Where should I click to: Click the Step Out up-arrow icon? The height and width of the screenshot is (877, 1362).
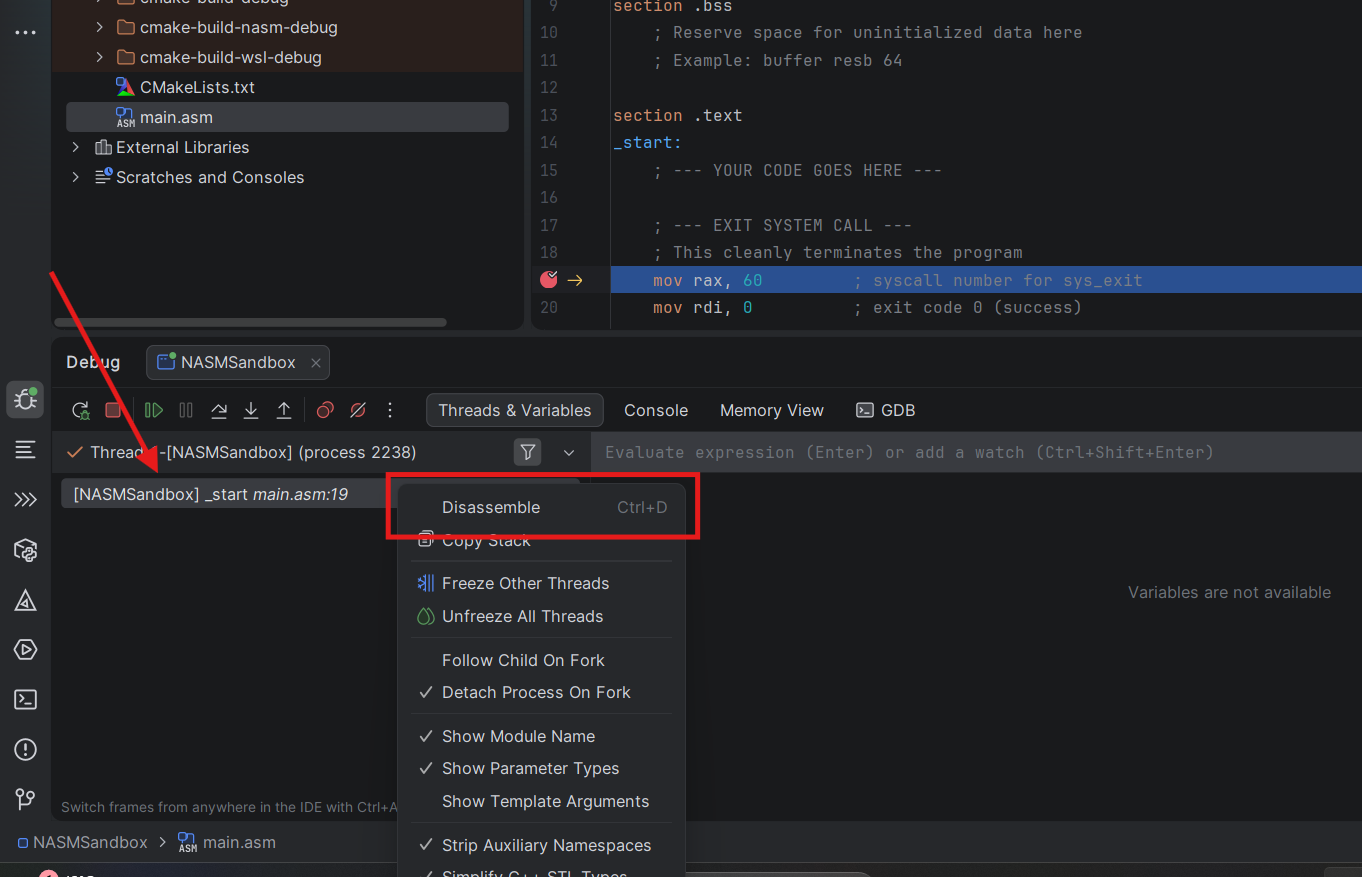tap(284, 410)
